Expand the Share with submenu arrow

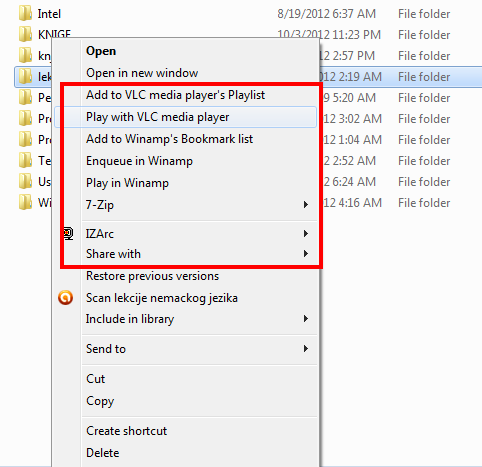[306, 254]
